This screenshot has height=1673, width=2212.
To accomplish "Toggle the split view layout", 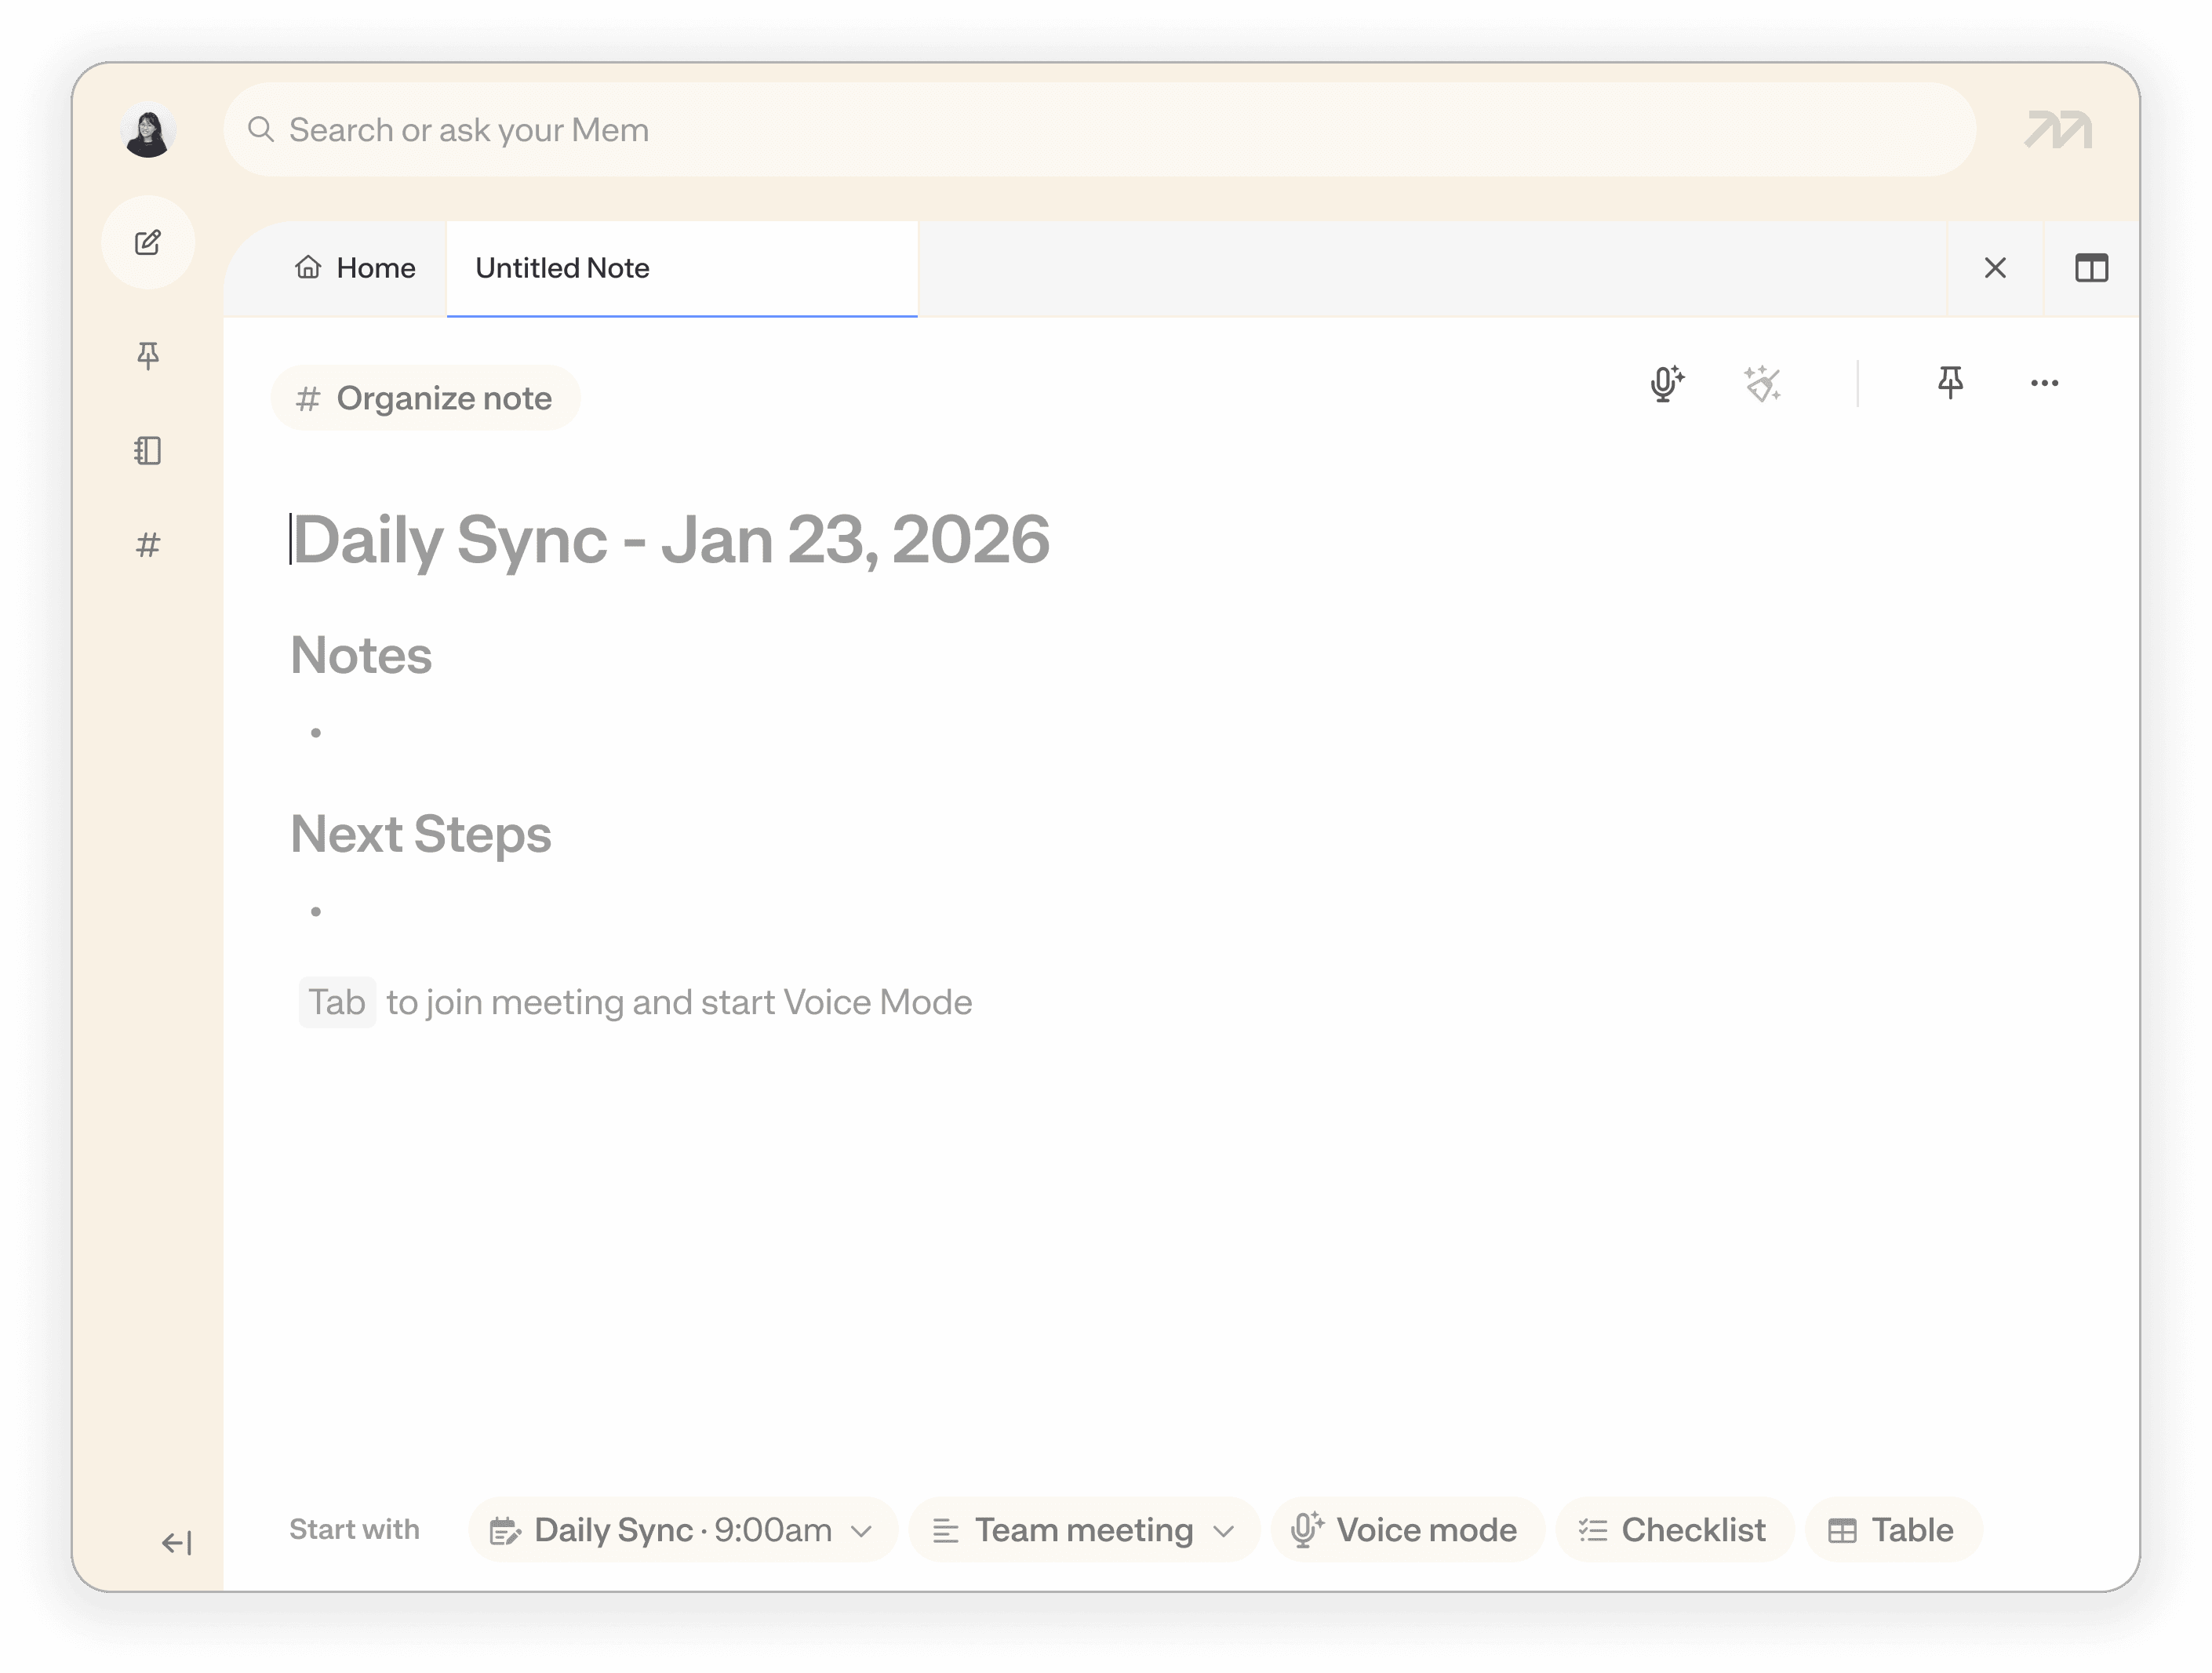I will (2091, 268).
